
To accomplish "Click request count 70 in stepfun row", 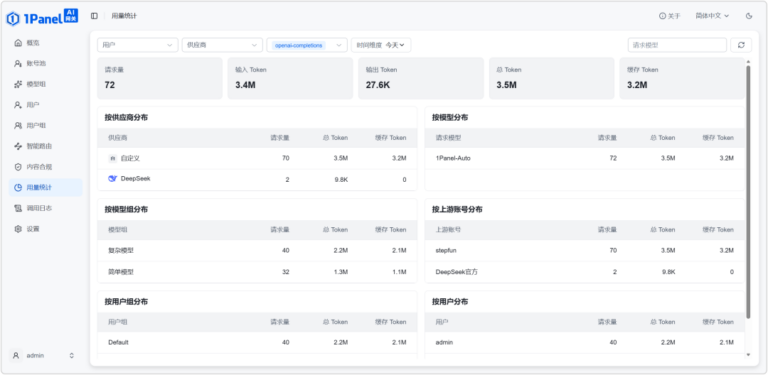I will click(x=613, y=250).
